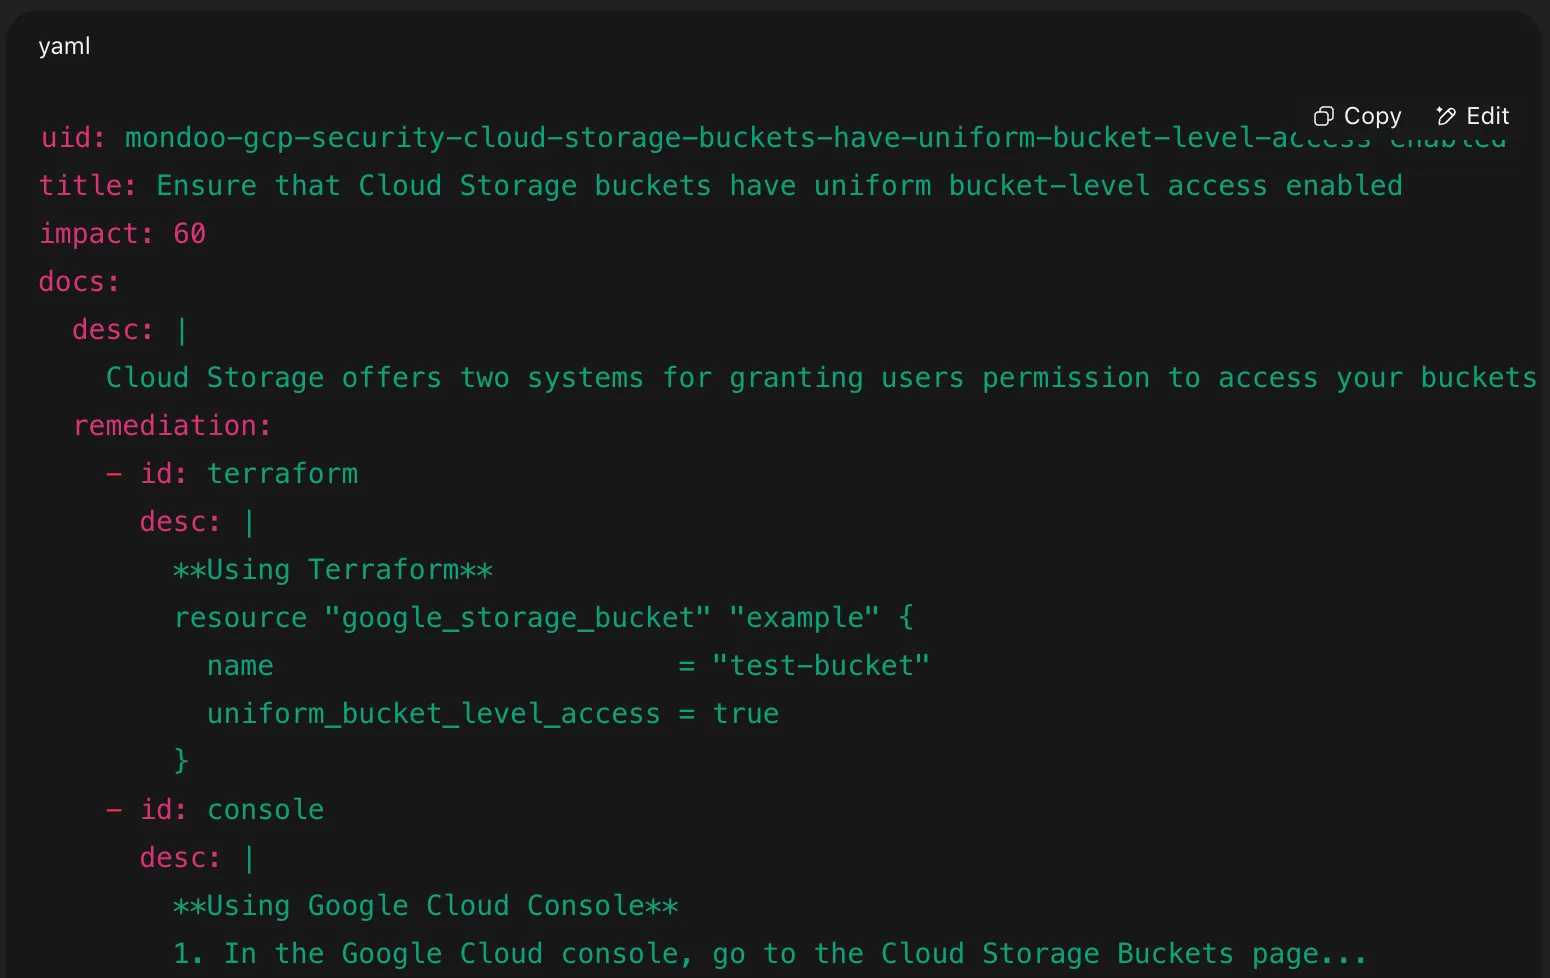Click the 'id: console' line
This screenshot has height=978, width=1550.
215,810
